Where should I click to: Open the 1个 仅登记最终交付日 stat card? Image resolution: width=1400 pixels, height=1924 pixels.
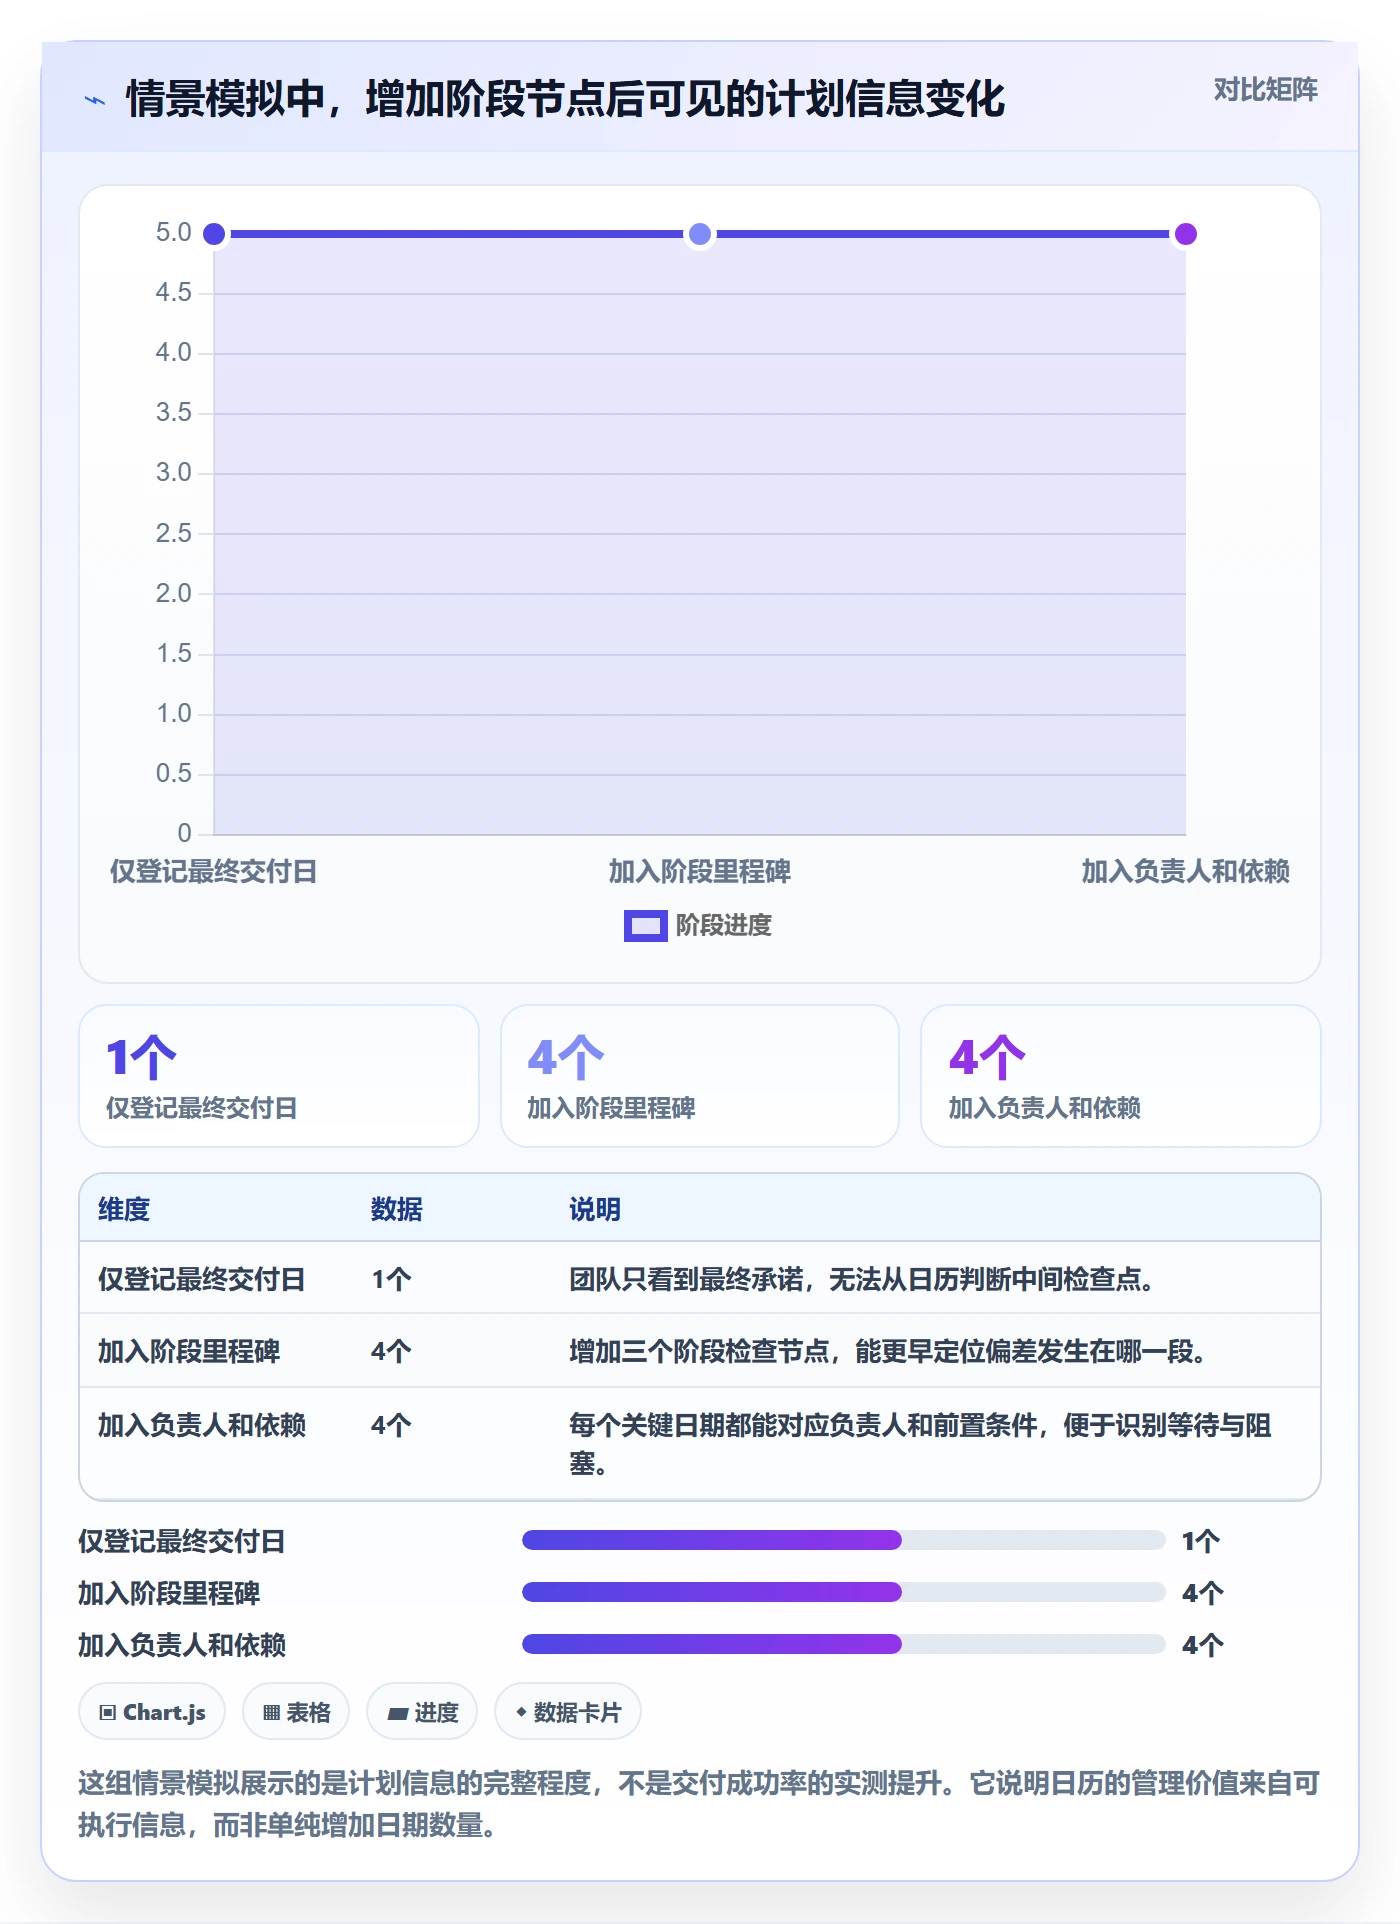[x=279, y=1076]
